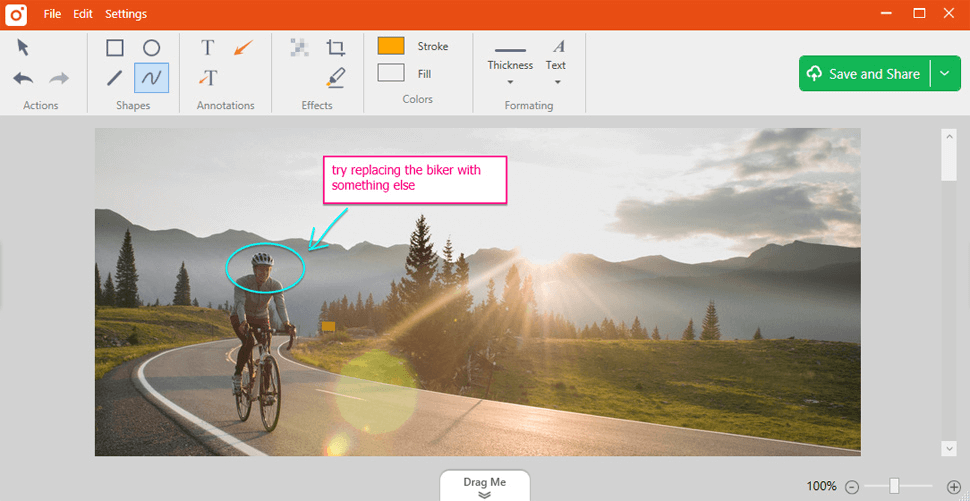Click the undo arrow

pos(24,78)
